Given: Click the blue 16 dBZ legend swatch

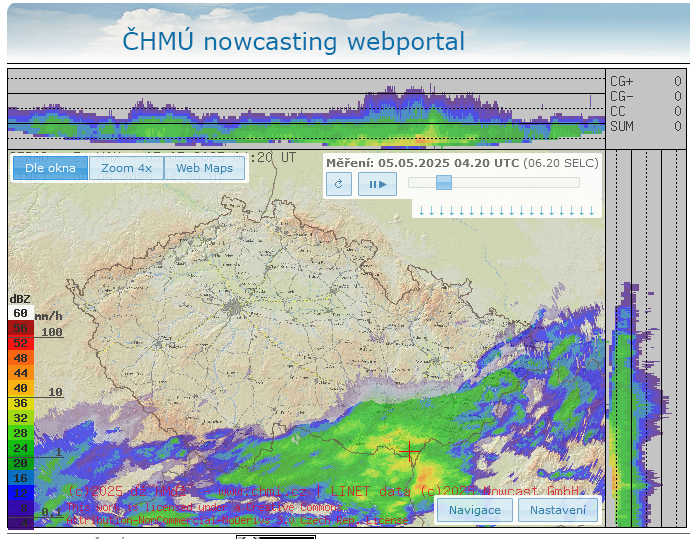Looking at the screenshot, I should point(21,478).
